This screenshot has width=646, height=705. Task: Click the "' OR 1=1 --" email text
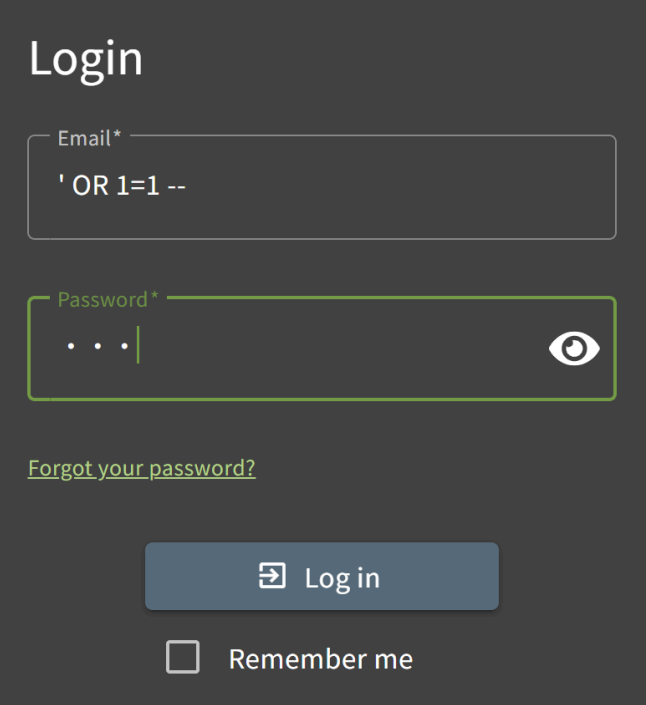[124, 186]
